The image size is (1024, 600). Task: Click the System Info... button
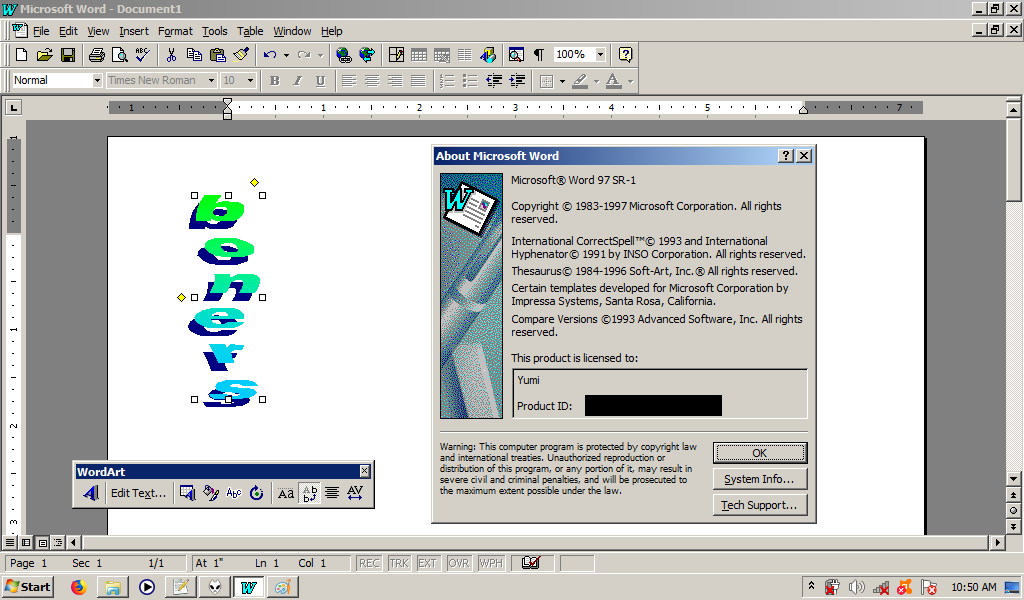point(760,479)
